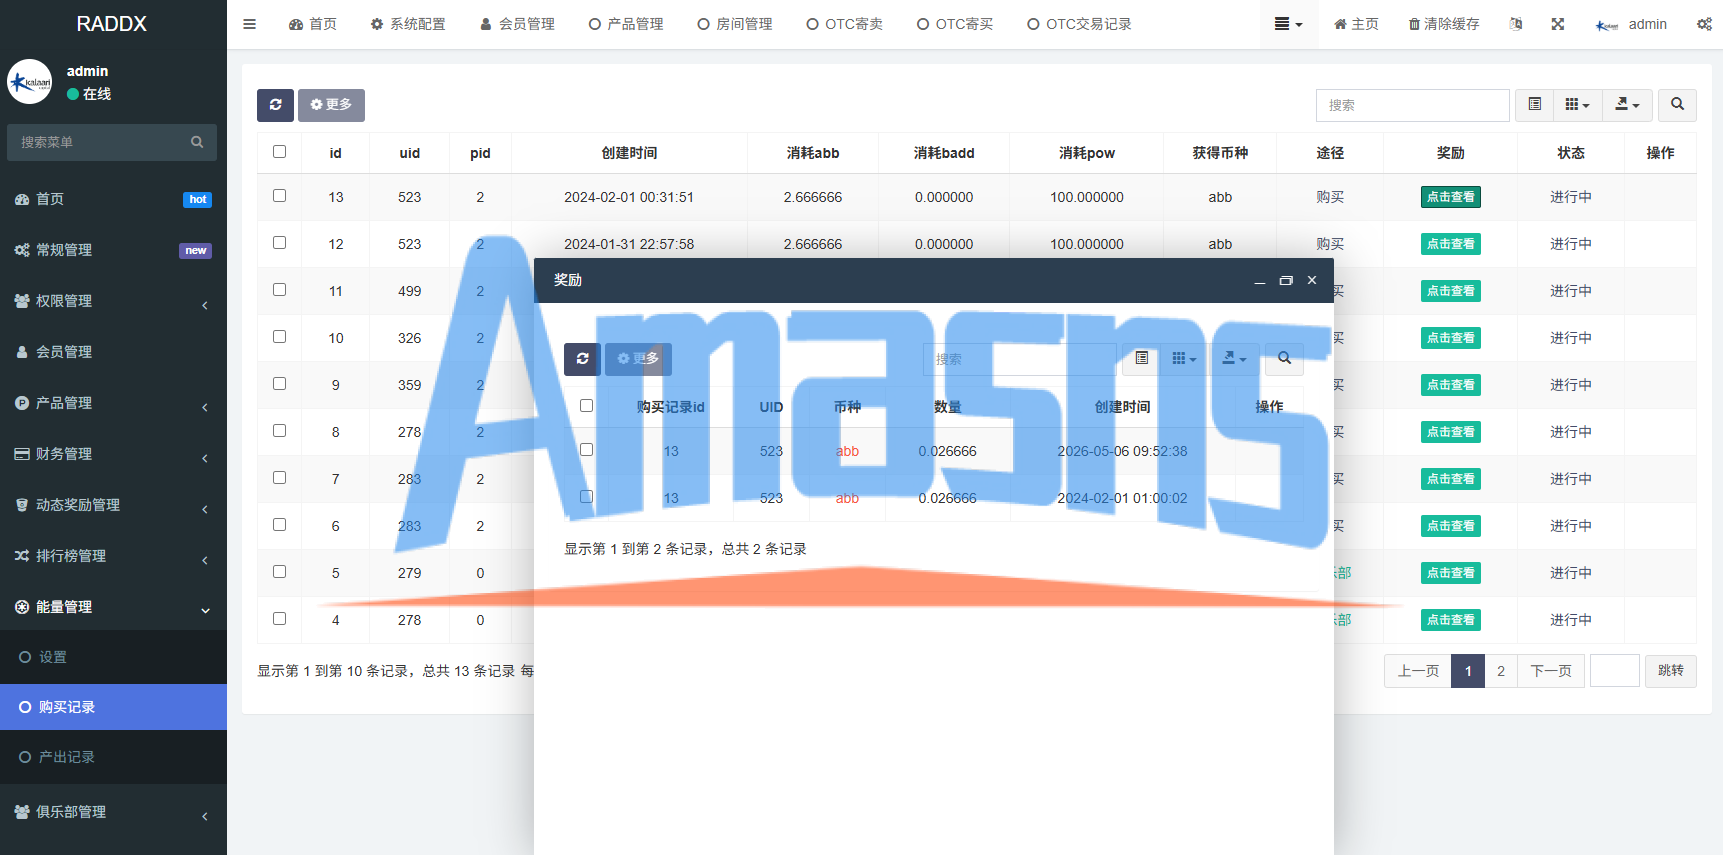Image resolution: width=1723 pixels, height=855 pixels.
Task: Toggle the sidebar hamburger menu icon
Action: (250, 24)
